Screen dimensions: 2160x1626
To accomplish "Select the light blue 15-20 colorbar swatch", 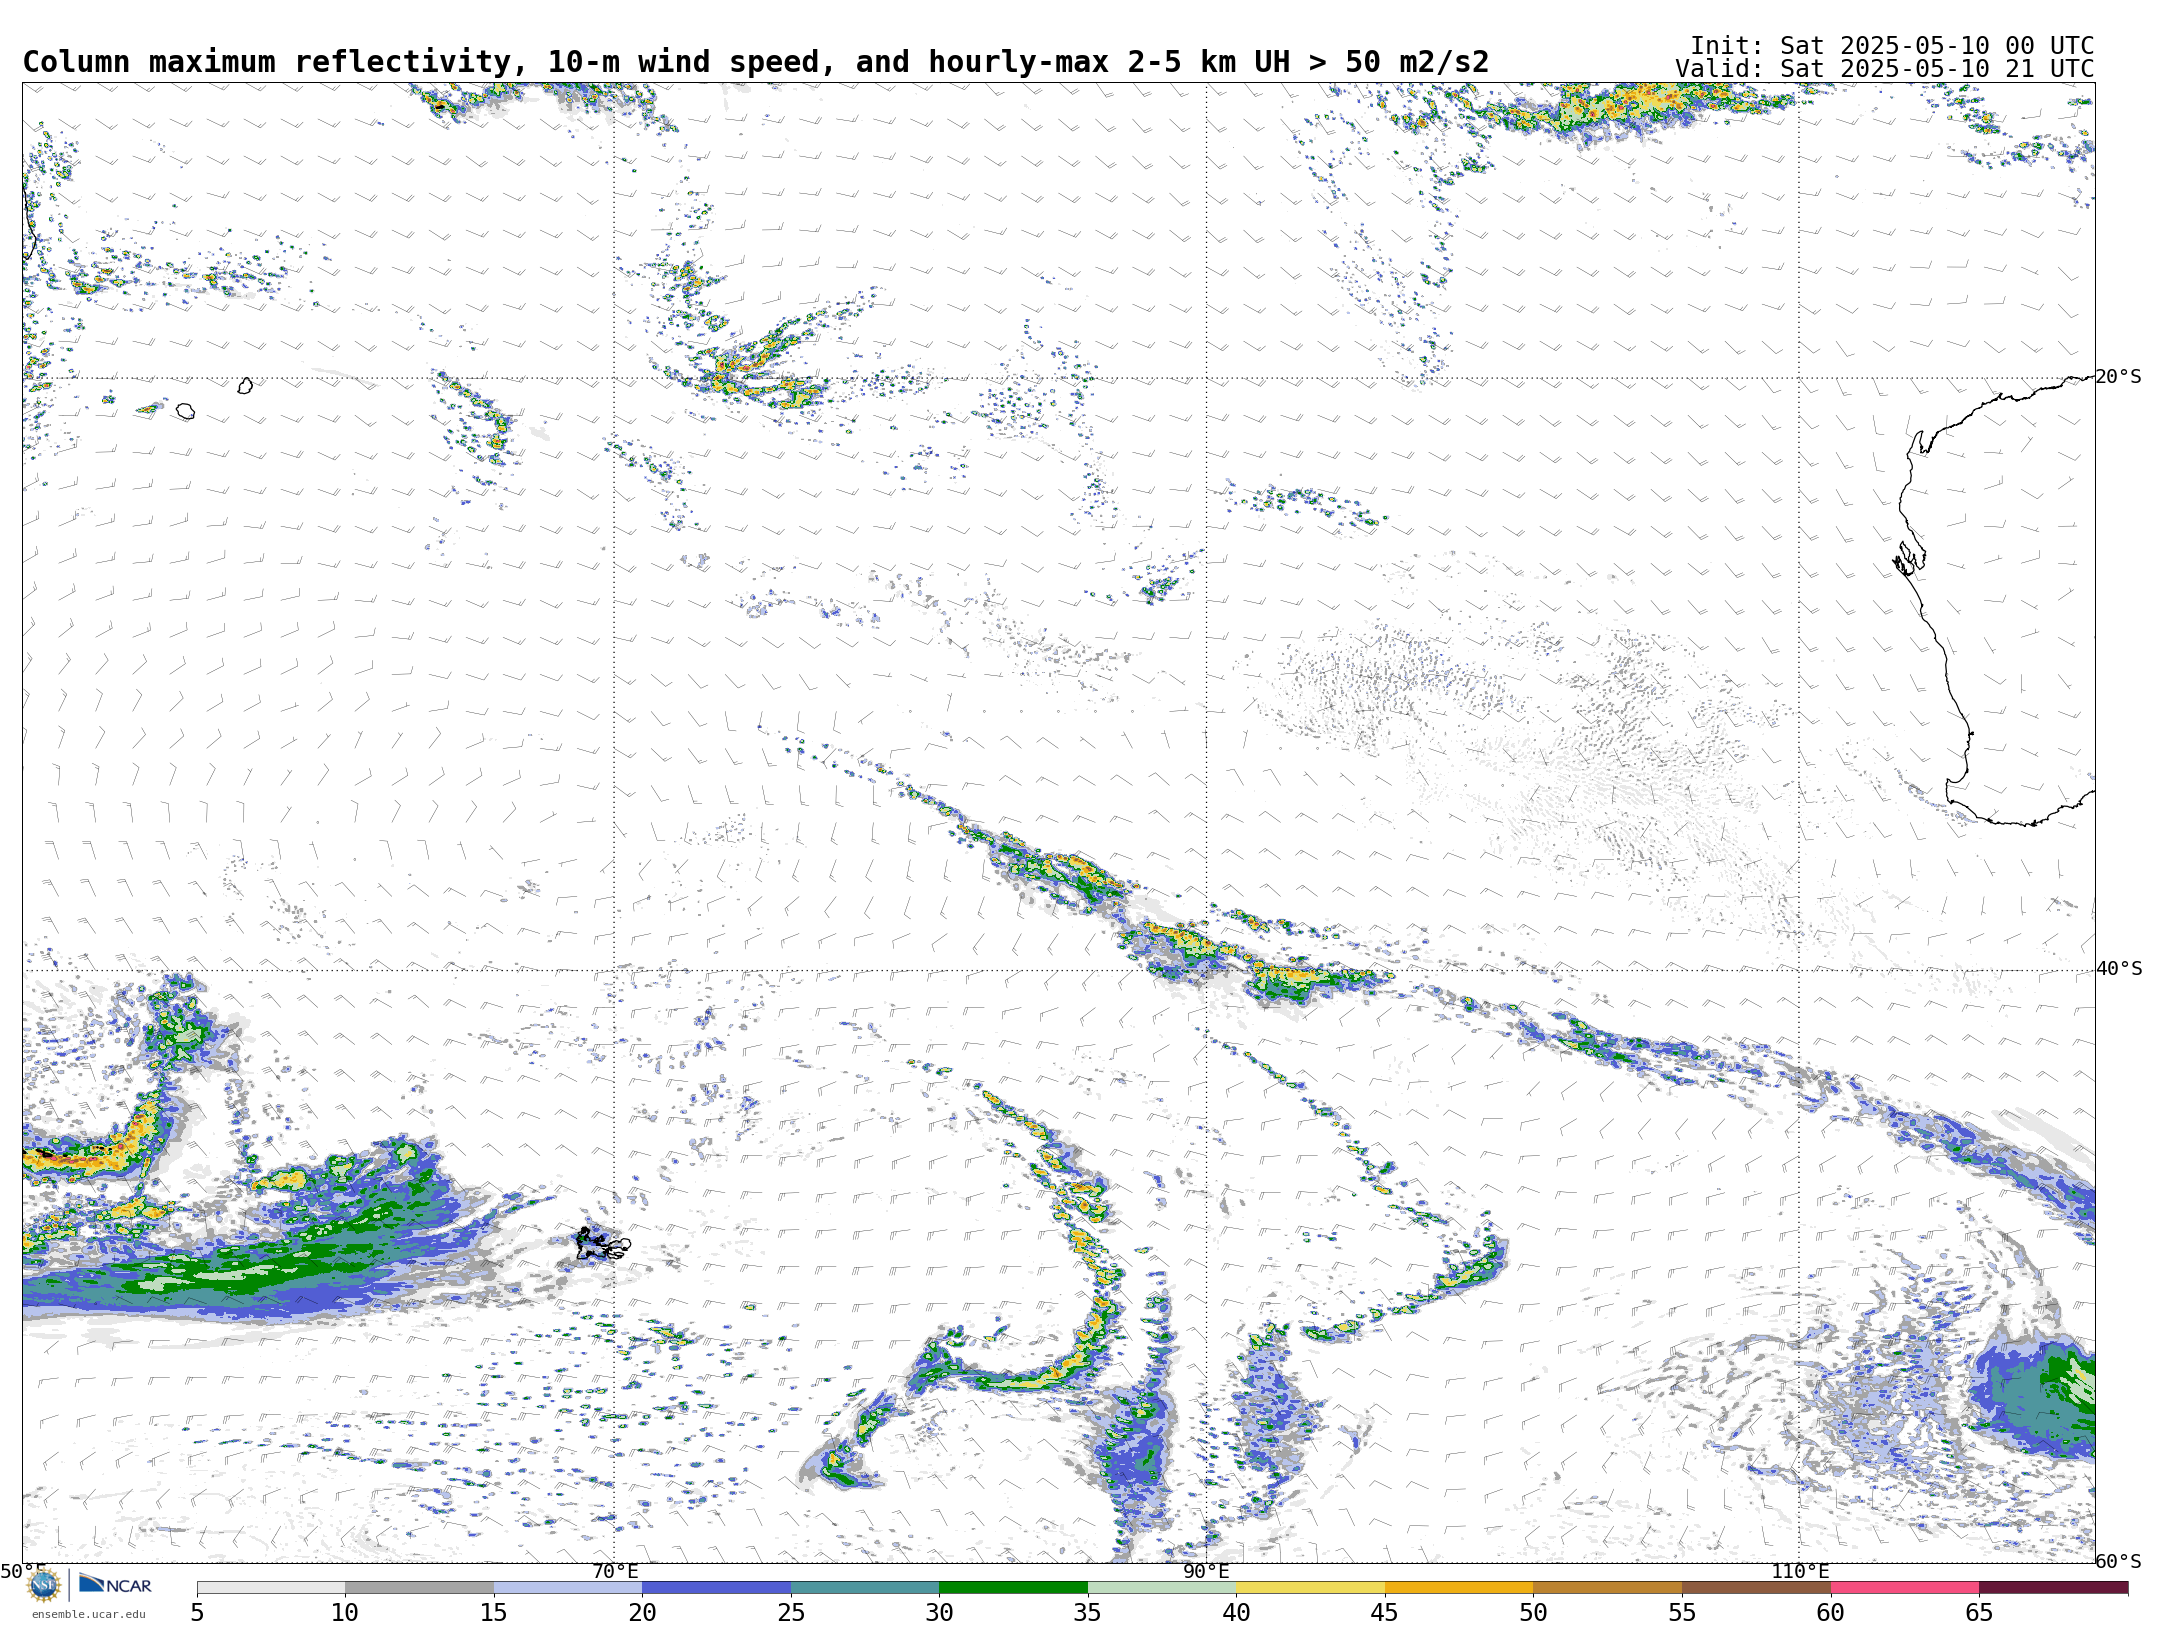I will click(x=568, y=1588).
